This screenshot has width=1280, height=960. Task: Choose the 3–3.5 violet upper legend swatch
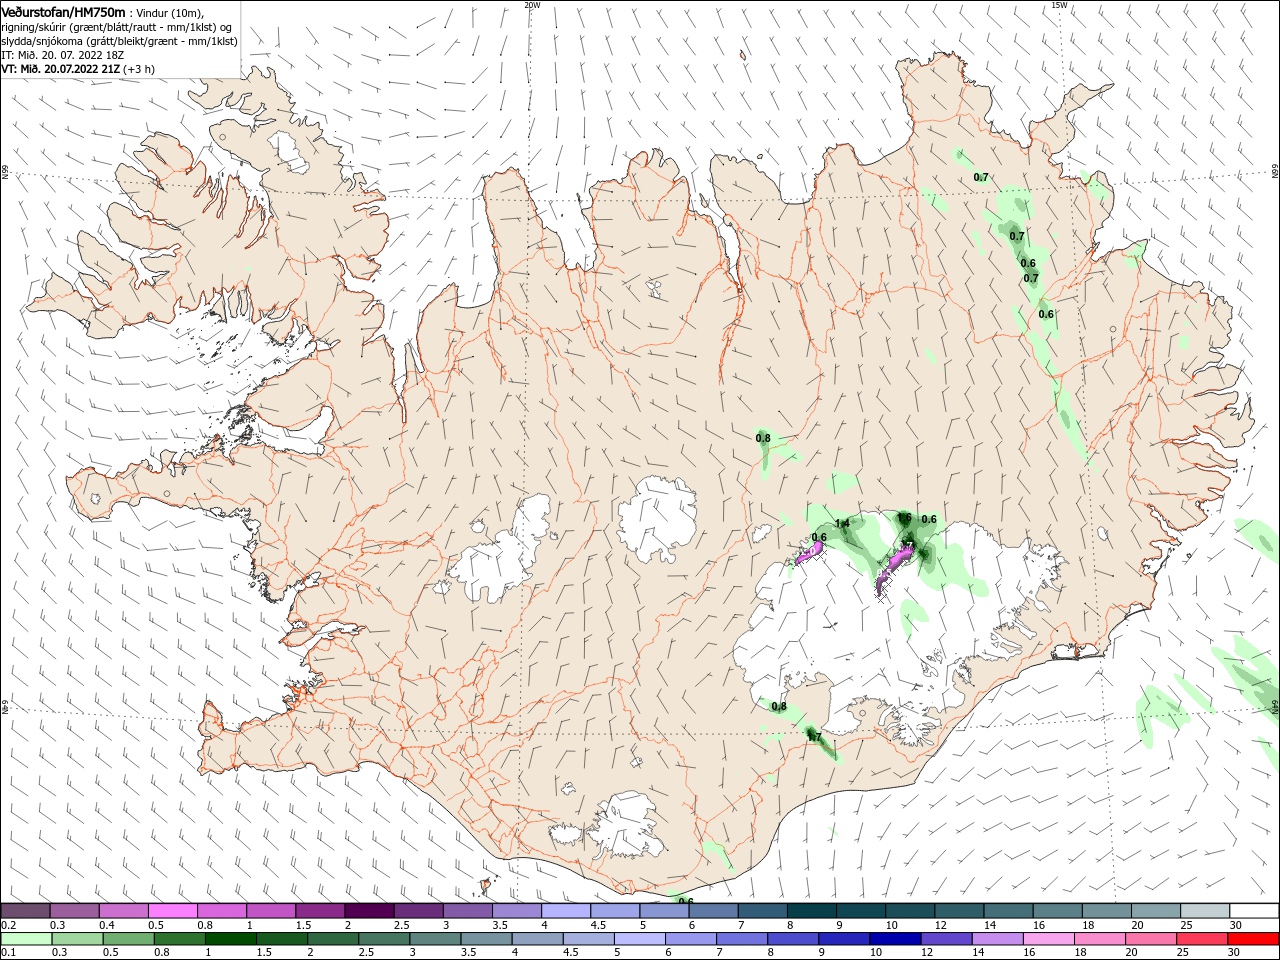tap(468, 910)
